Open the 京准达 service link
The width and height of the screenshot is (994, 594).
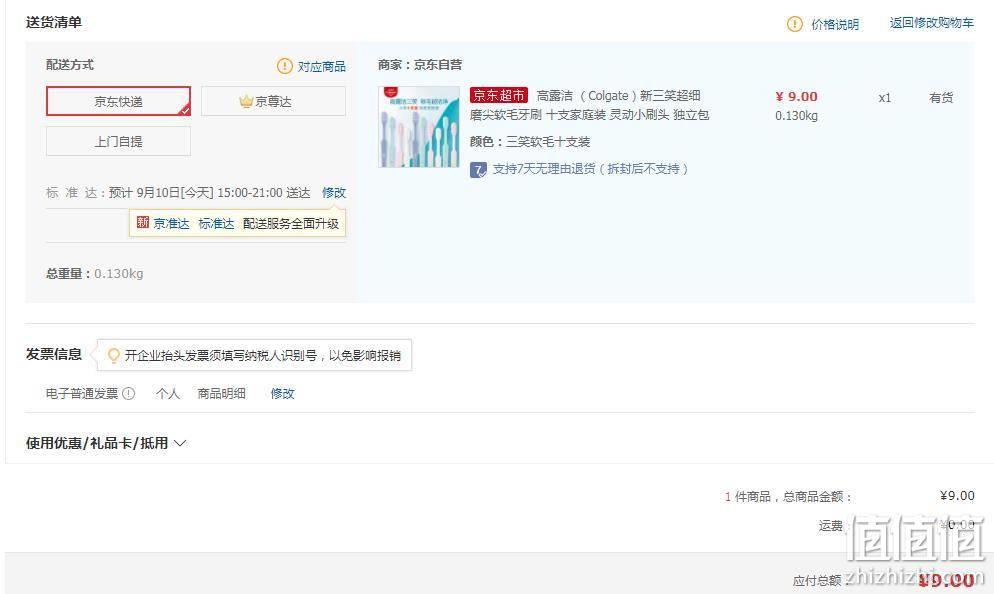(x=171, y=223)
